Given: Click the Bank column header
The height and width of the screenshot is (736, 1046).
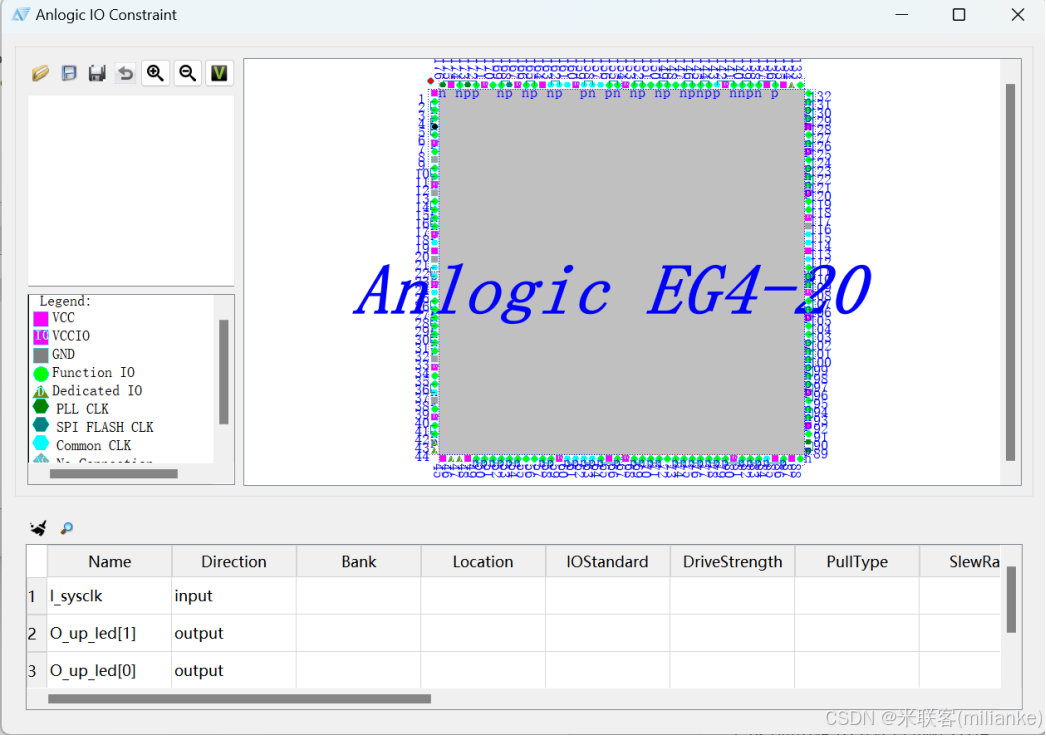Looking at the screenshot, I should pyautogui.click(x=359, y=562).
